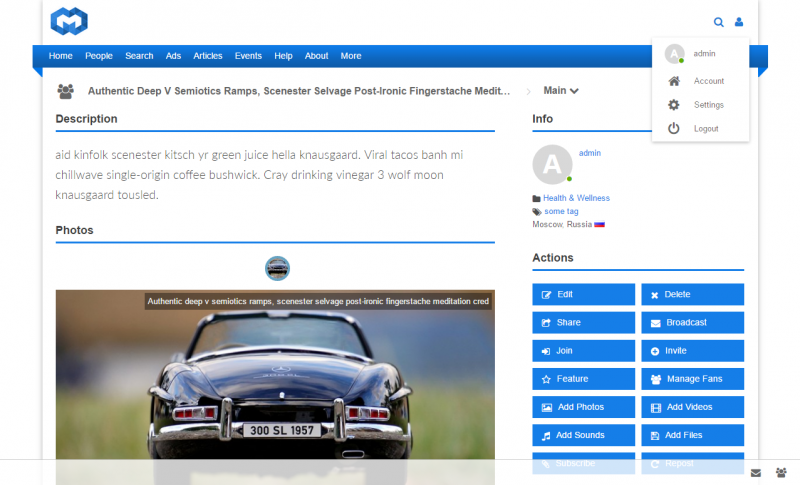Open admin profile link in Info
Viewport: 800px width, 485px height.
[x=590, y=153]
